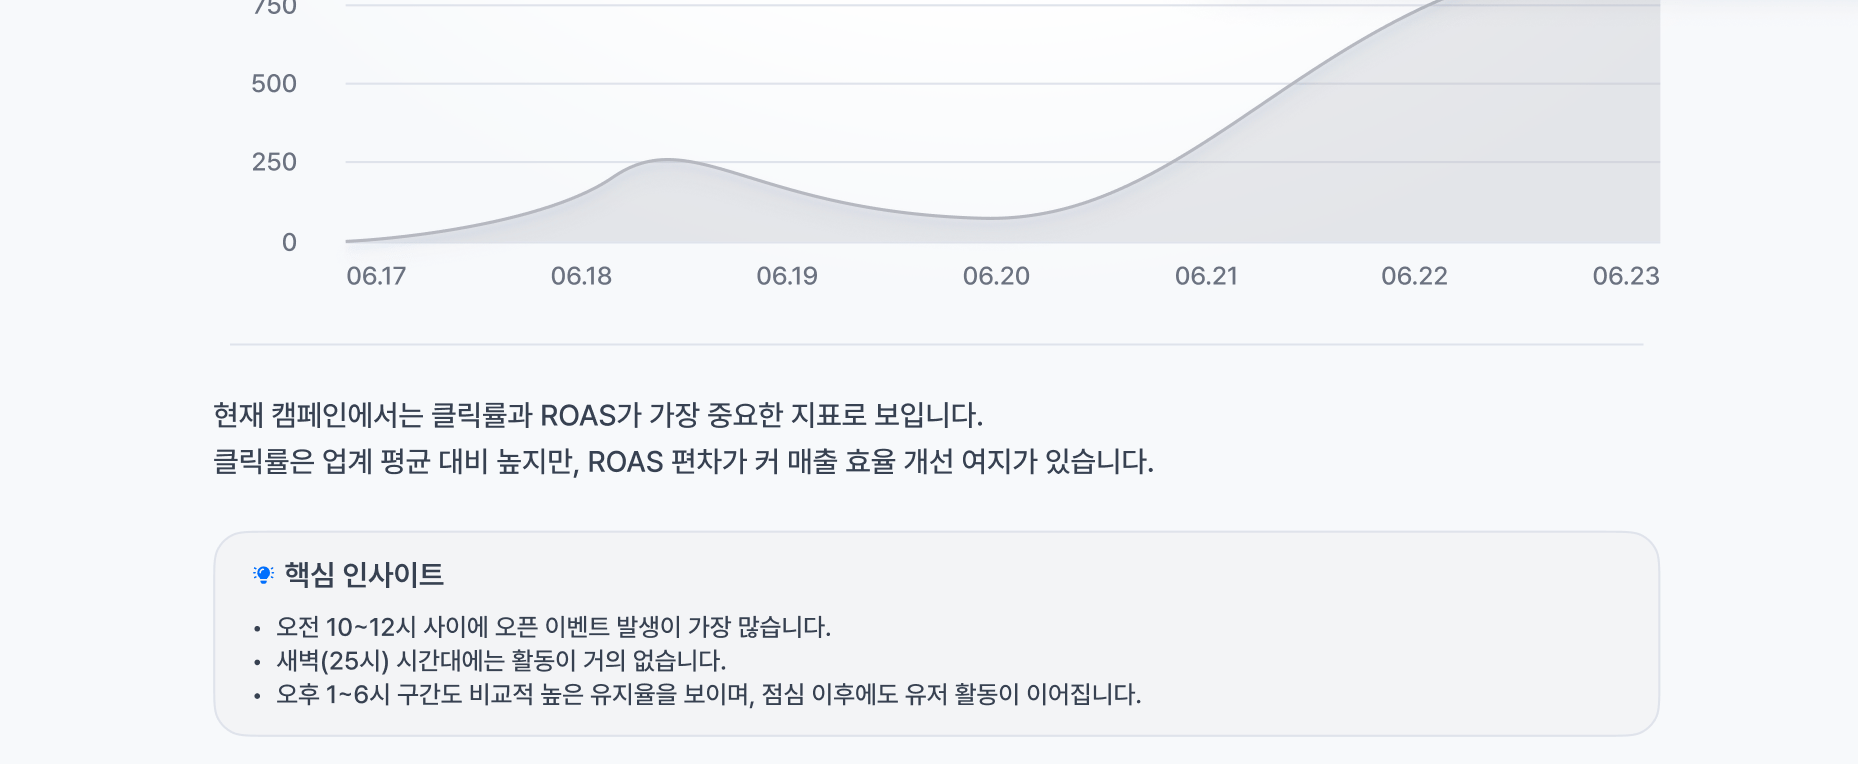
Task: Click the small chart peak after 06.18
Action: (x=666, y=160)
